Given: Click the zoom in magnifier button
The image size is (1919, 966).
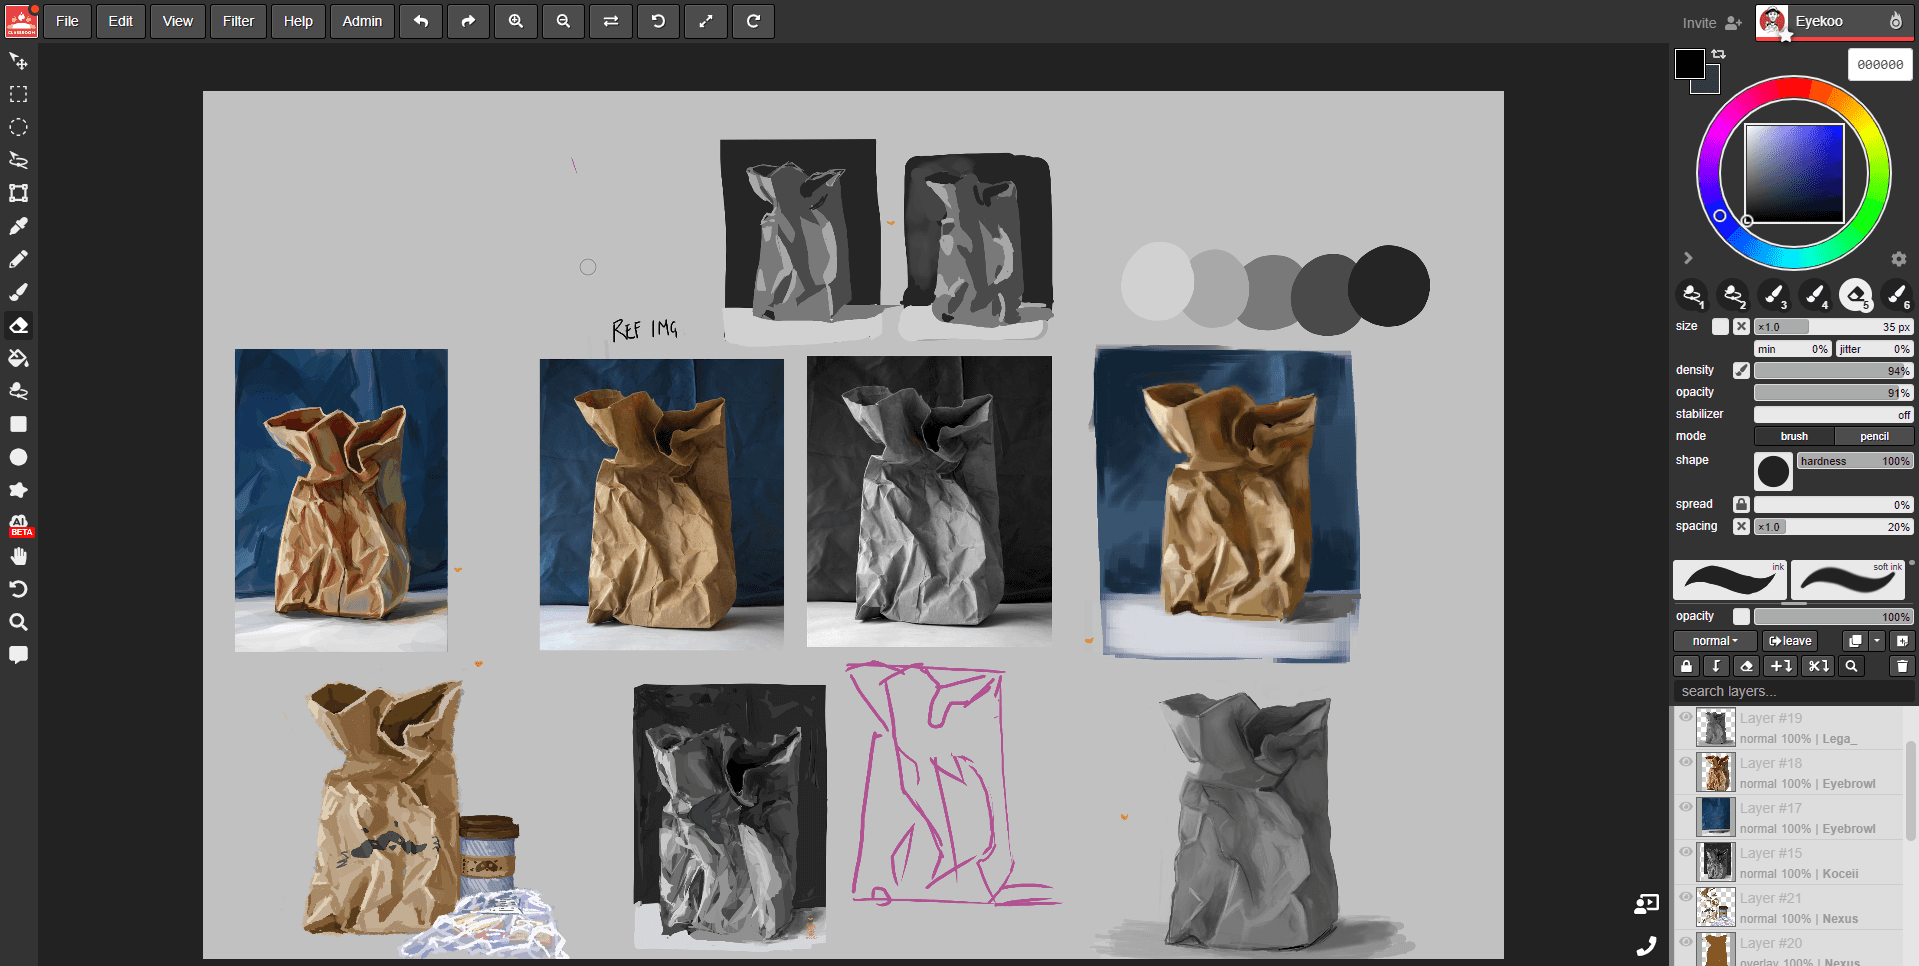Looking at the screenshot, I should click(516, 21).
